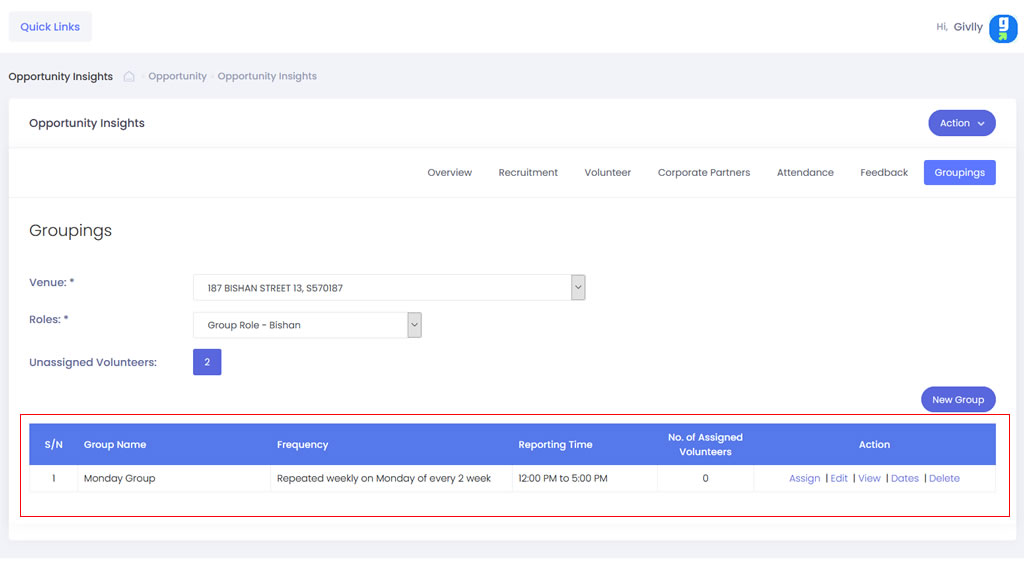View the Monday Group details
1024x576 pixels.
(869, 479)
